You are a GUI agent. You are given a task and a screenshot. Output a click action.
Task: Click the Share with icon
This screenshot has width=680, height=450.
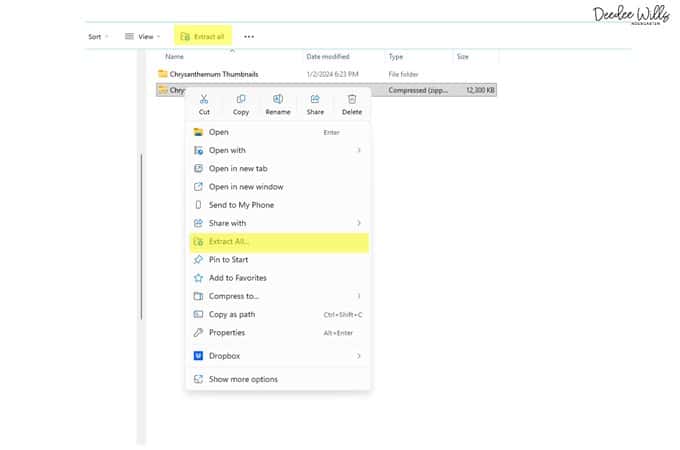pos(198,223)
